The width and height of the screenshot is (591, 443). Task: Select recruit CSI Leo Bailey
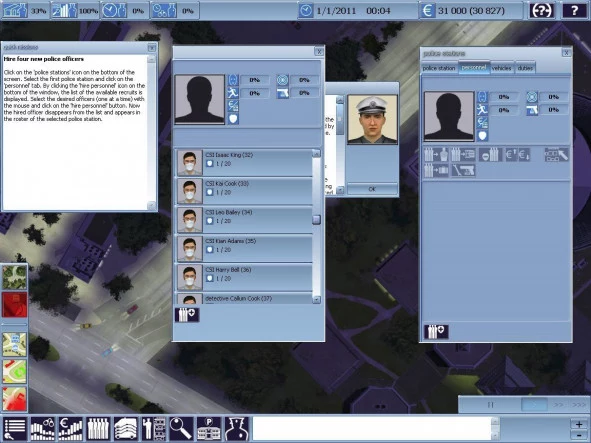coord(244,220)
